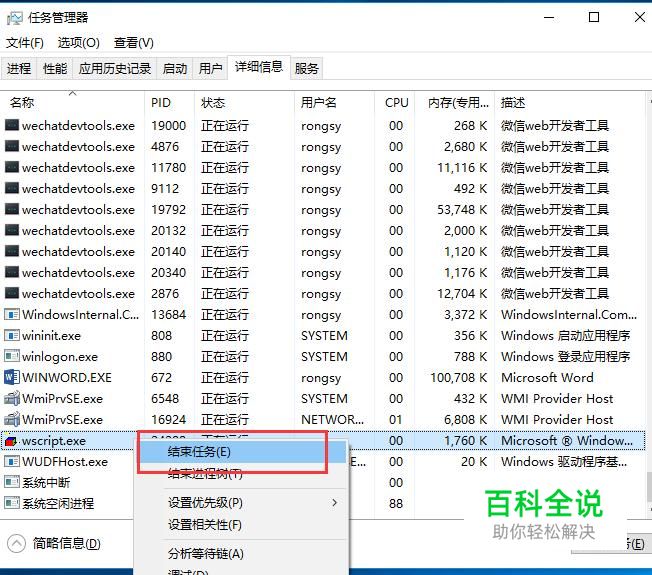
Task: Select the wscript.exe process name
Action: click(x=54, y=441)
